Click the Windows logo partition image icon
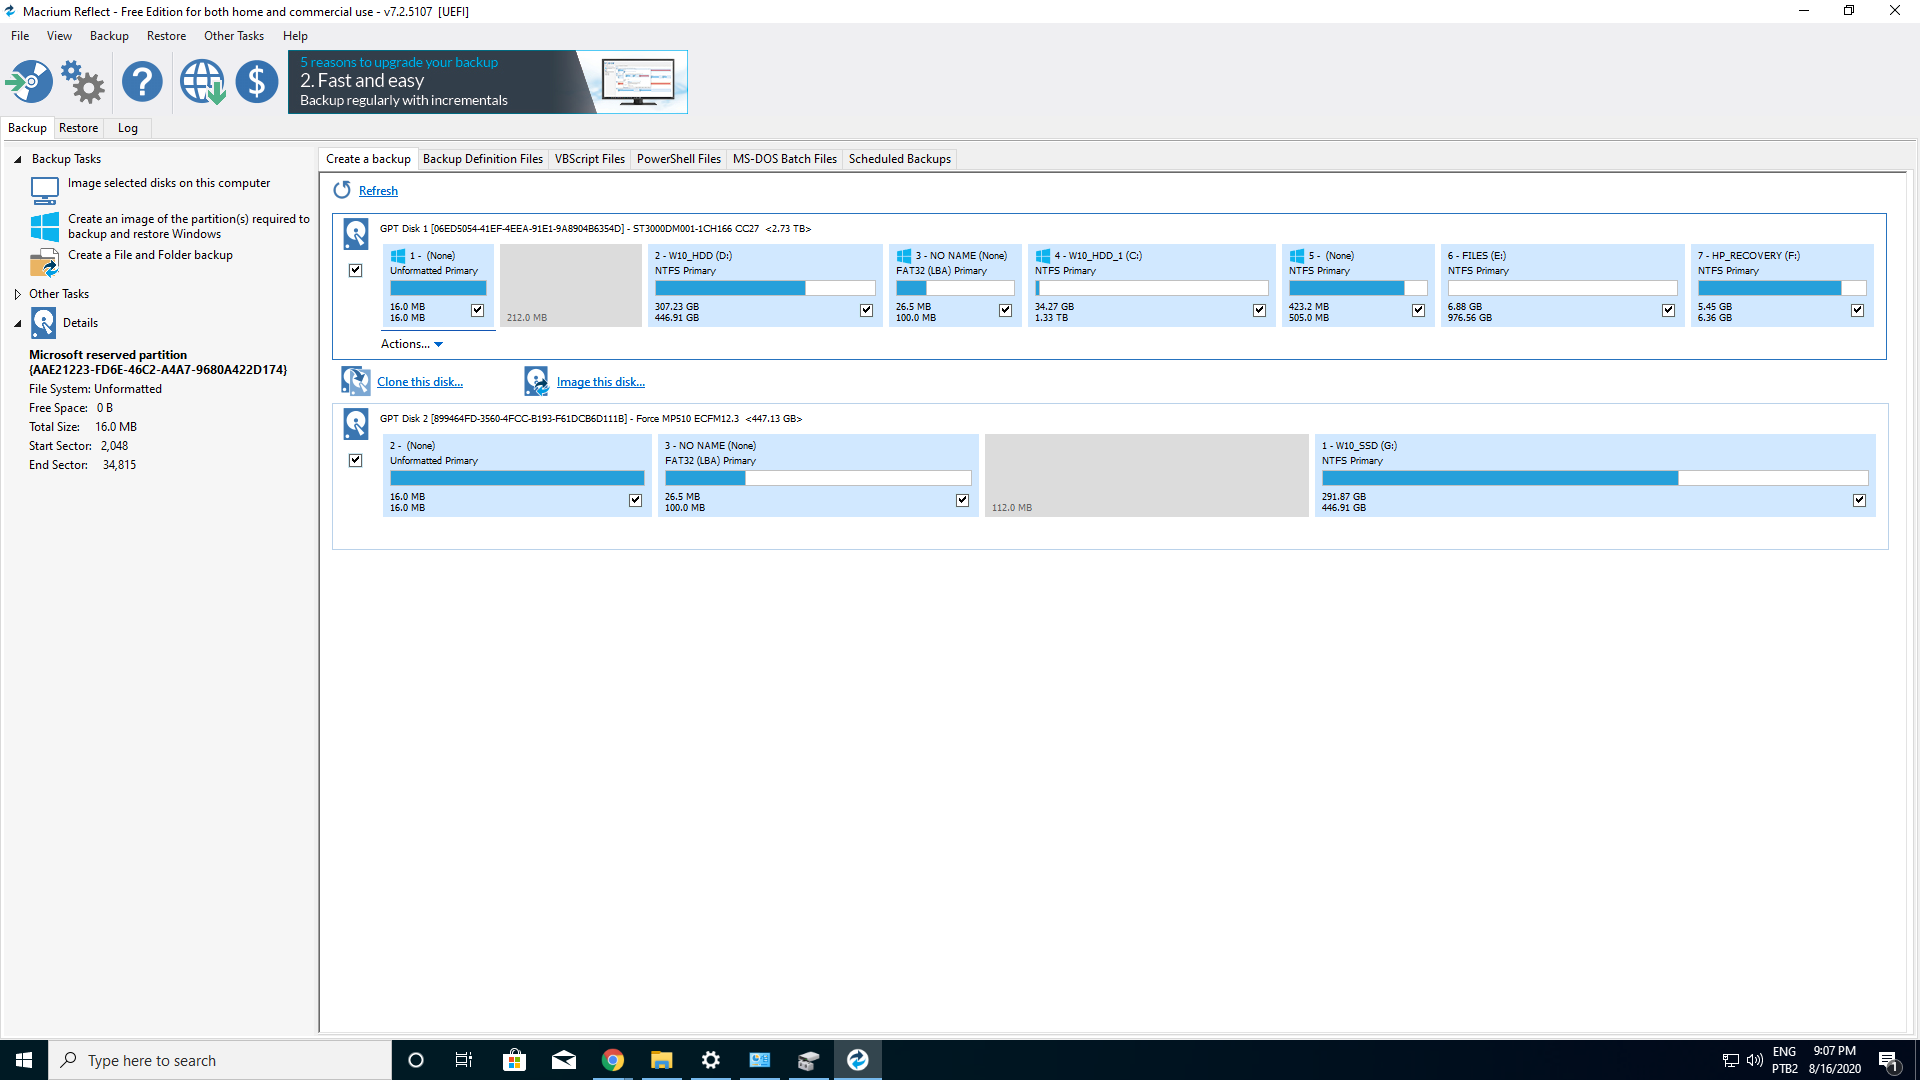1920x1080 pixels. 44,226
